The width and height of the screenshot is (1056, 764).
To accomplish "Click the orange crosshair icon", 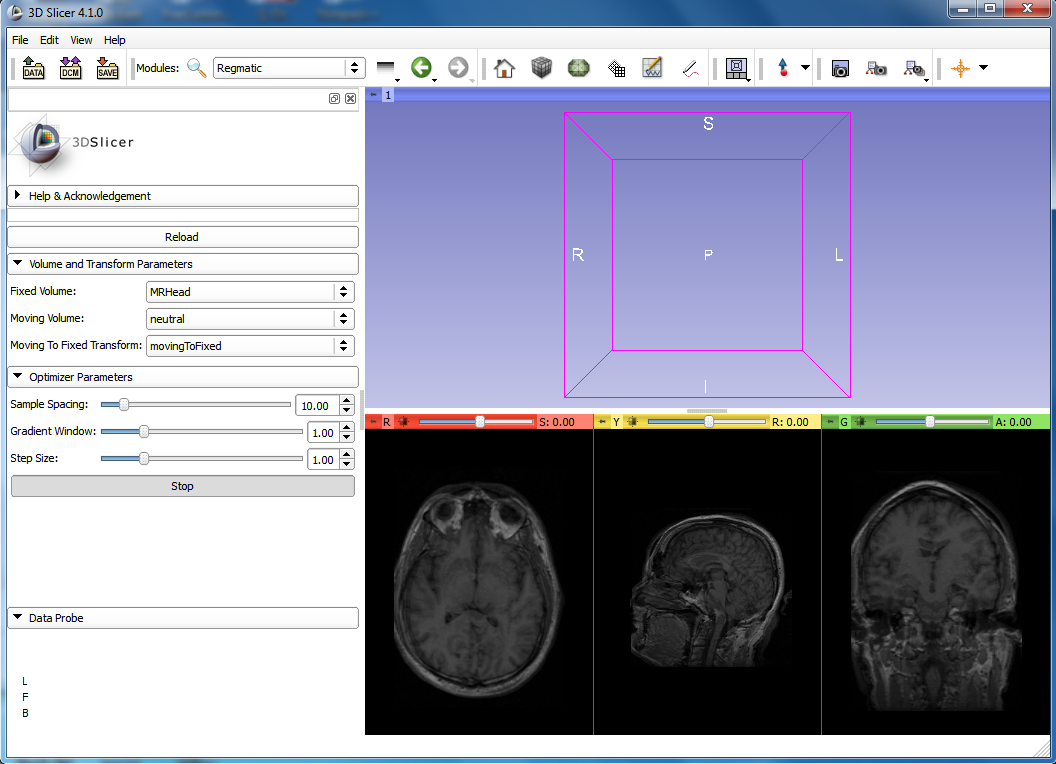I will 960,68.
